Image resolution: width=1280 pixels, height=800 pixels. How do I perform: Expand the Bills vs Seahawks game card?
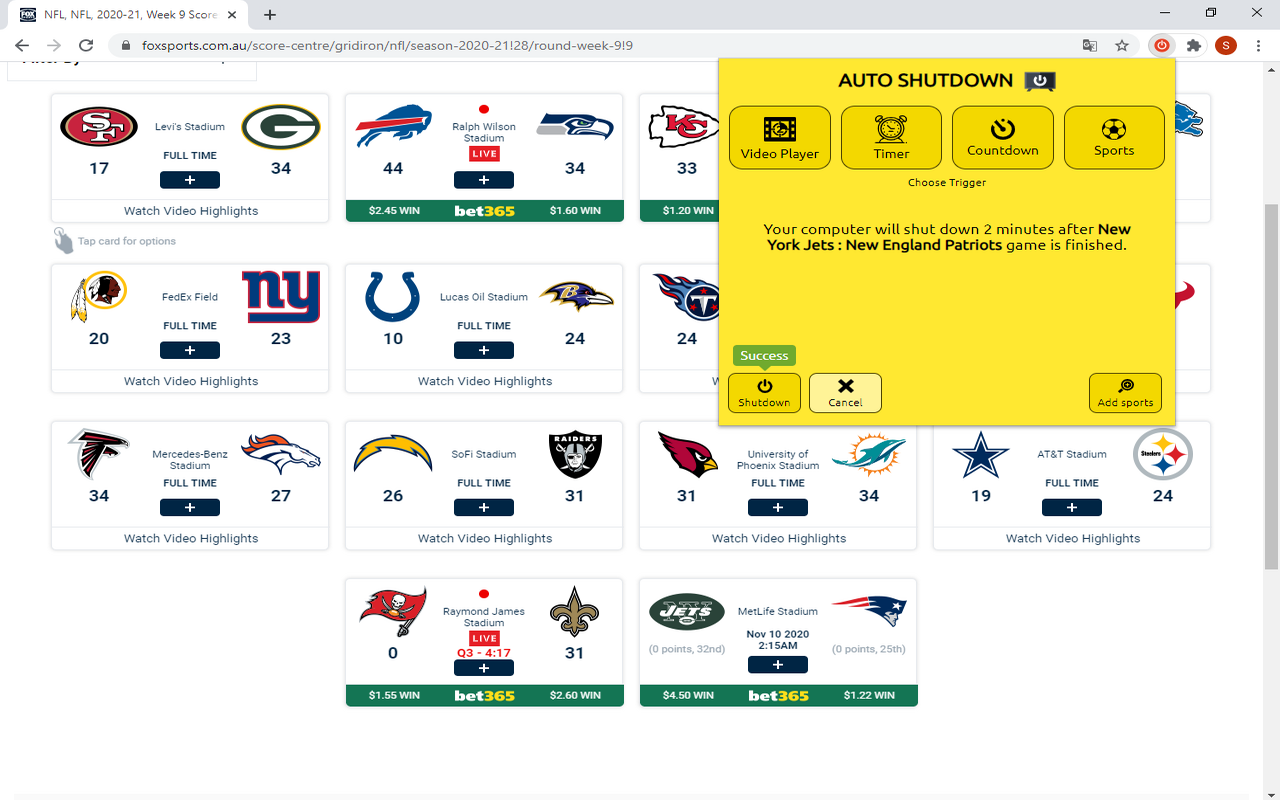[x=484, y=180]
